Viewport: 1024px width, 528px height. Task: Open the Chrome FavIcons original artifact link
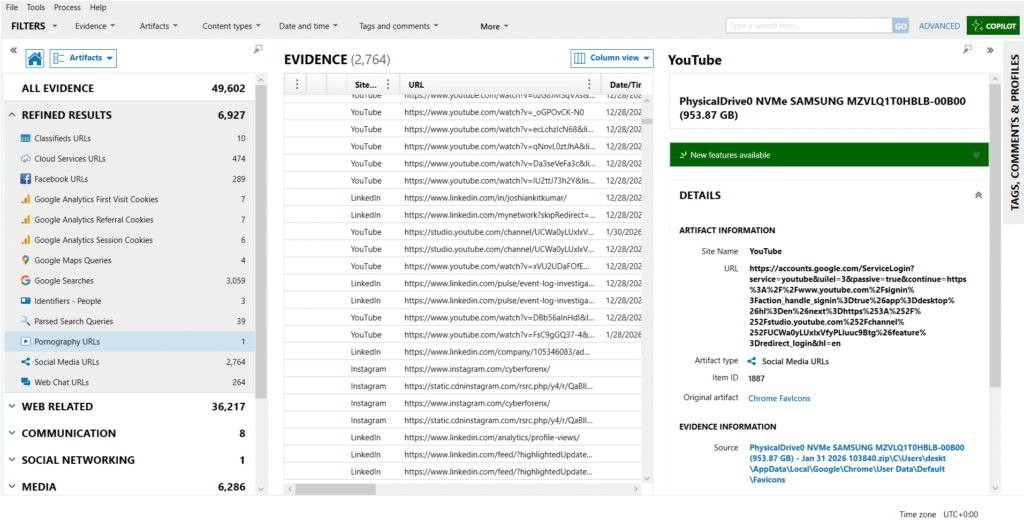pos(778,399)
